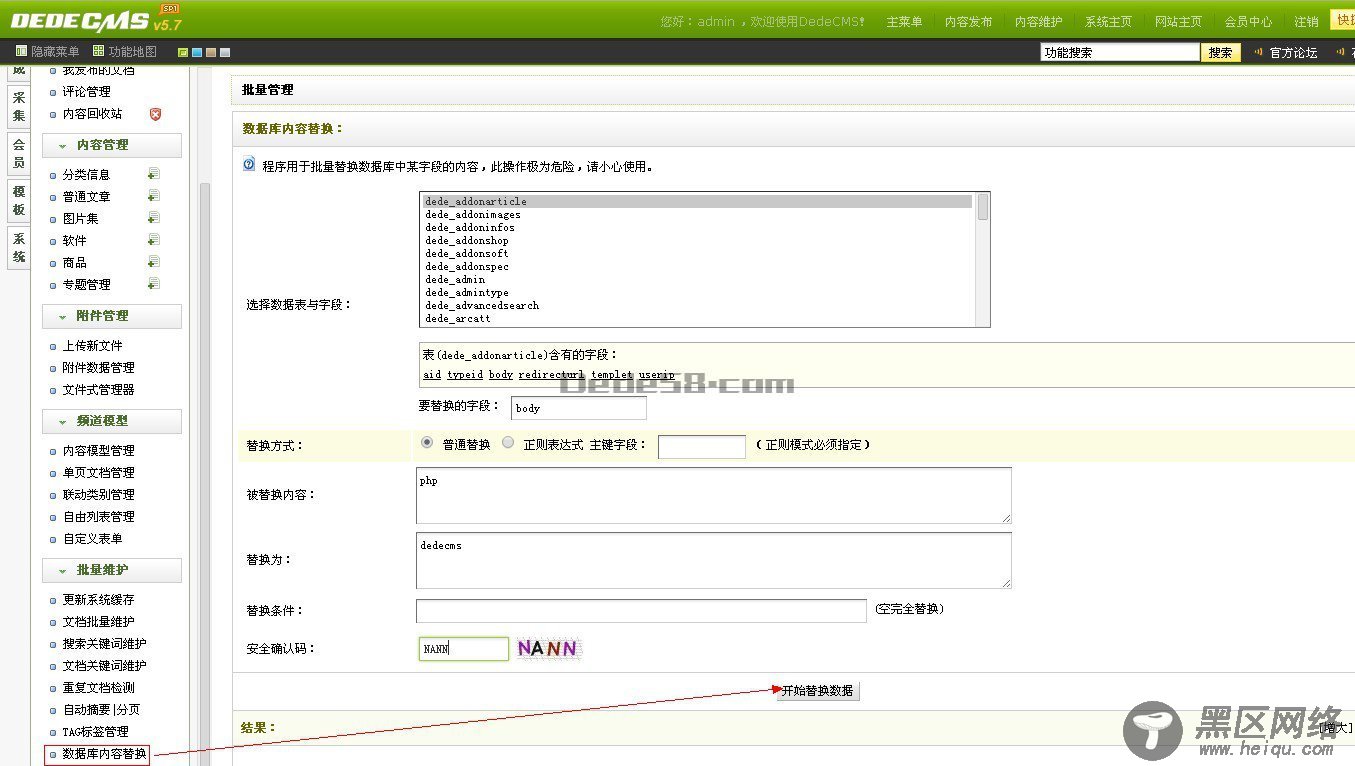The image size is (1355, 766).
Task: Click the NANN captcha image
Action: [547, 649]
